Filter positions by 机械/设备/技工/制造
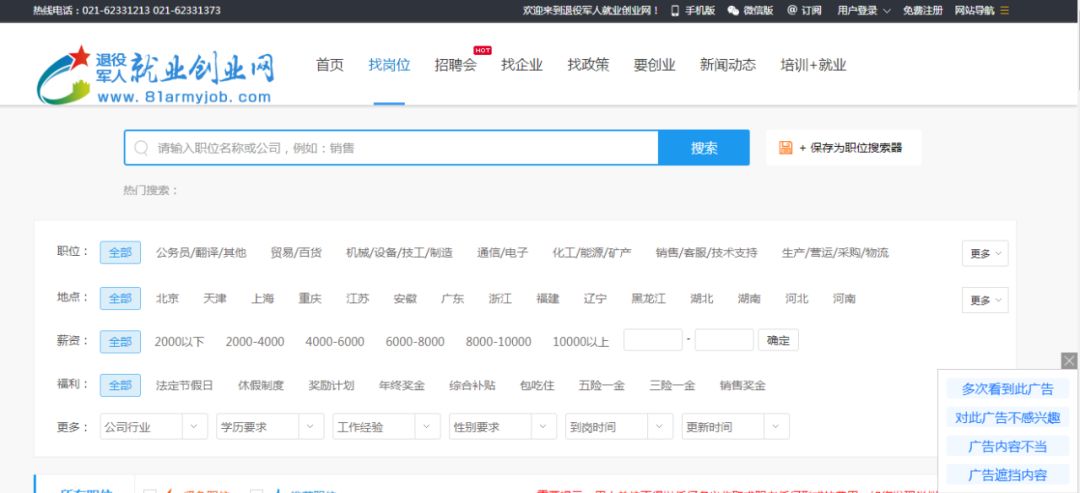Screen dimensions: 1080x493 (399, 253)
